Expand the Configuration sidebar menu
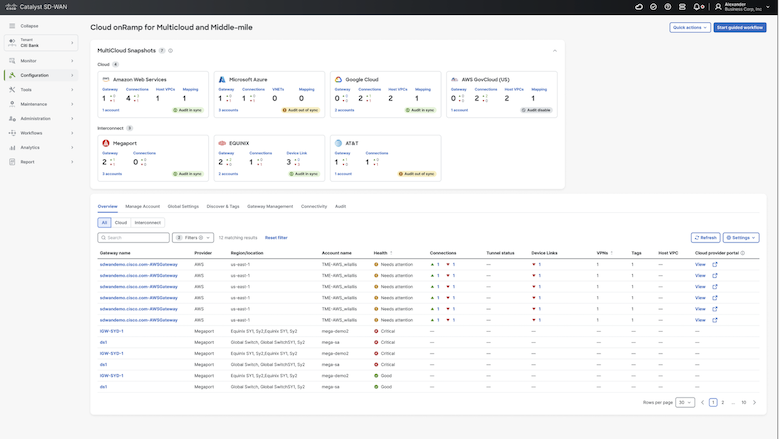 [41, 75]
